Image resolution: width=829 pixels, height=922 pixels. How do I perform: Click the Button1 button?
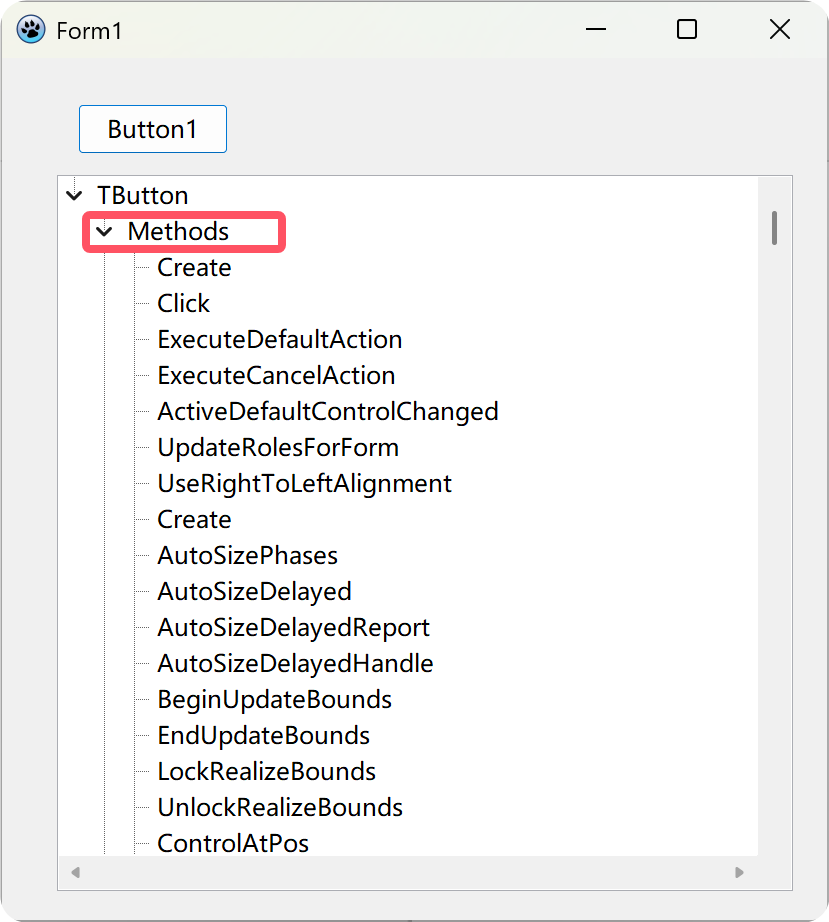(153, 129)
